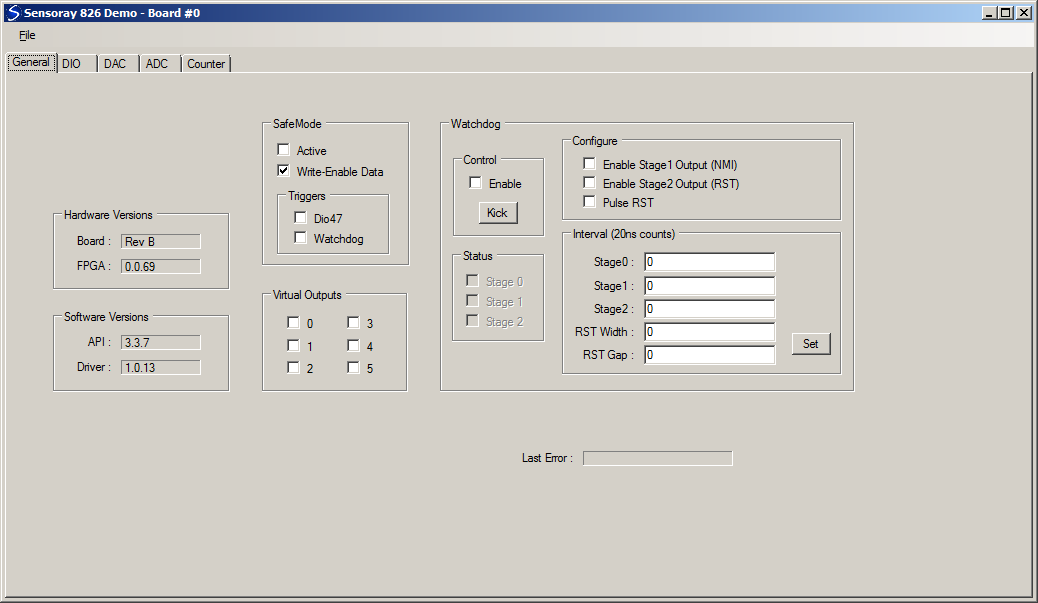Click the Kick button
This screenshot has height=603, width=1038.
coord(497,212)
